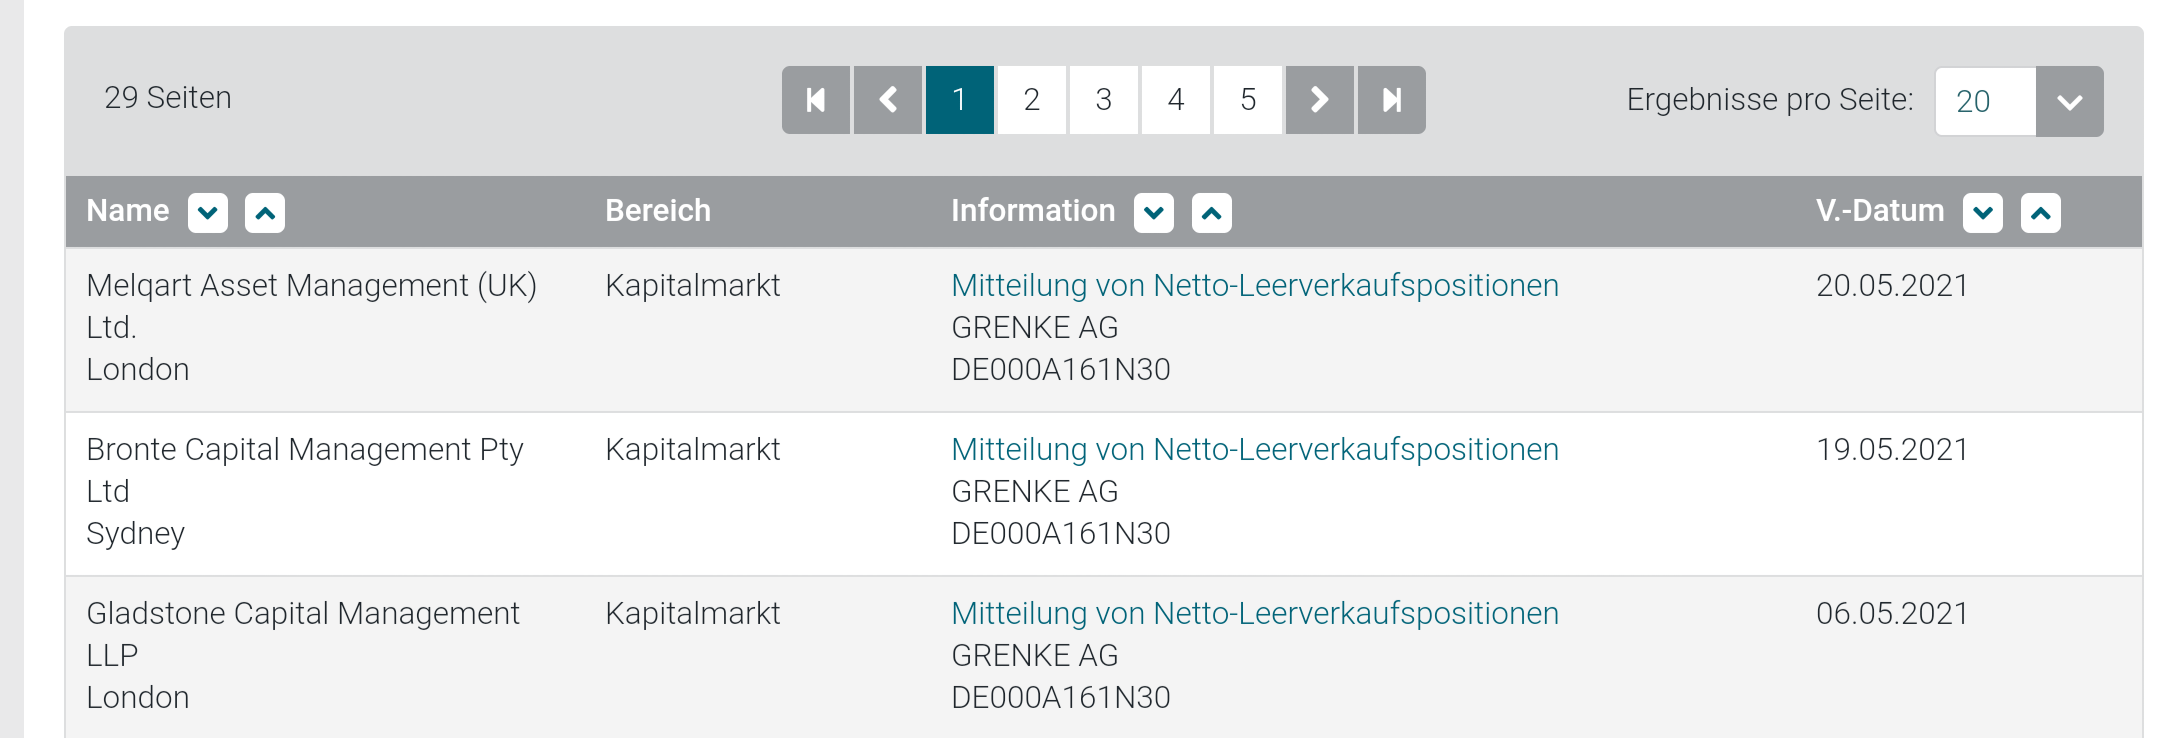This screenshot has height=738, width=2159.
Task: Go to the previous page arrow
Action: tap(886, 99)
